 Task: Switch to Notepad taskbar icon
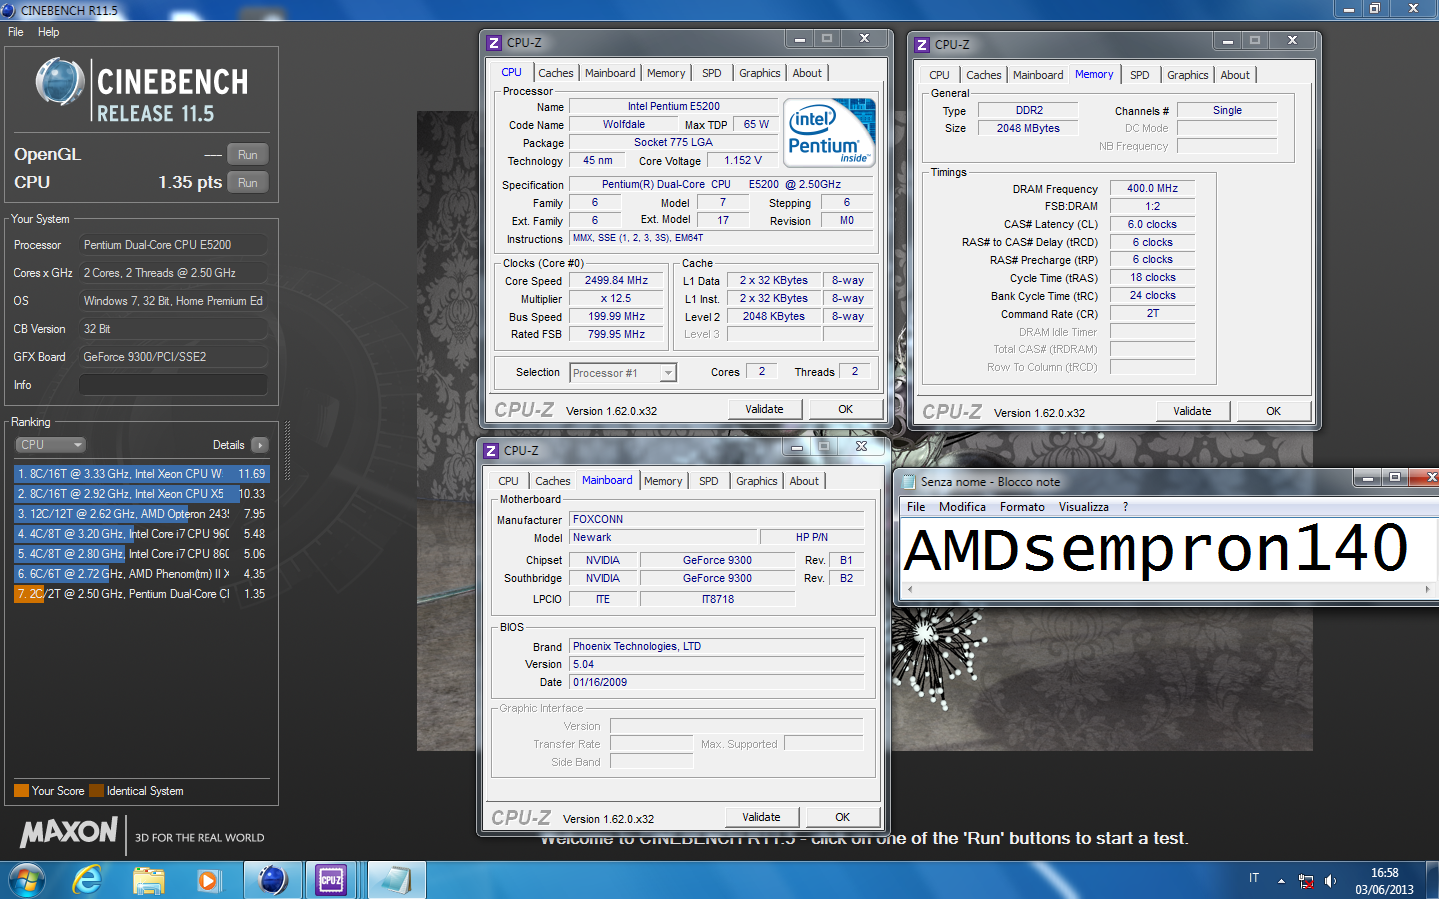point(396,880)
